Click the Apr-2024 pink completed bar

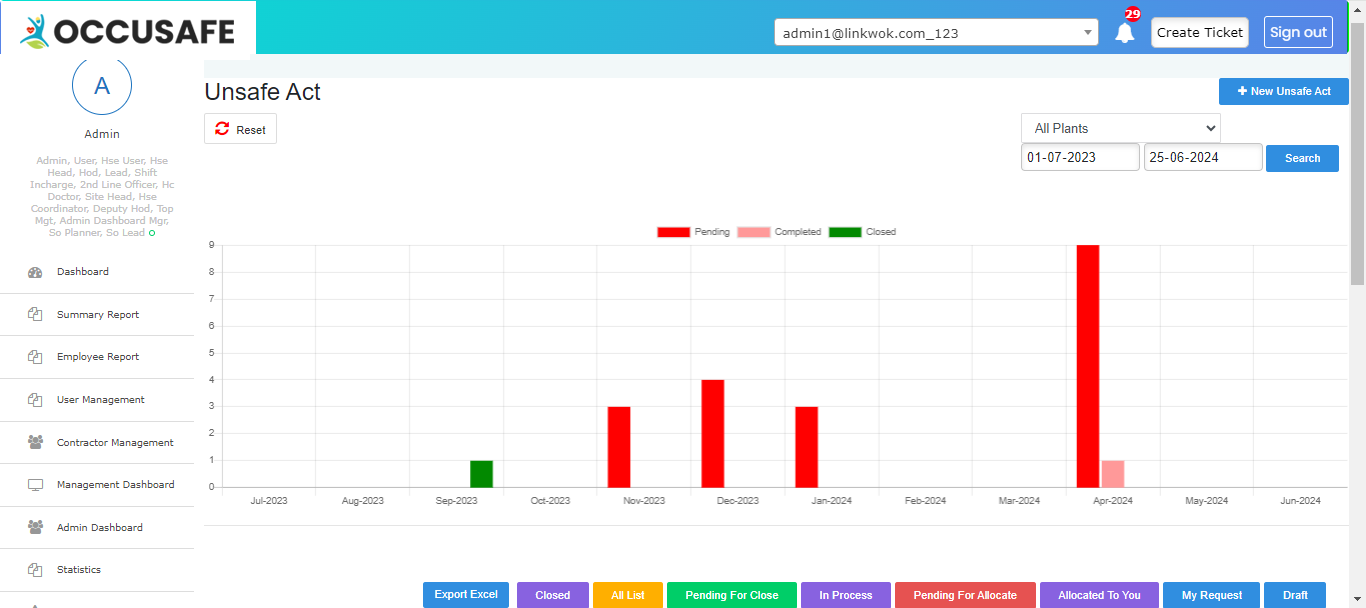pos(1113,474)
